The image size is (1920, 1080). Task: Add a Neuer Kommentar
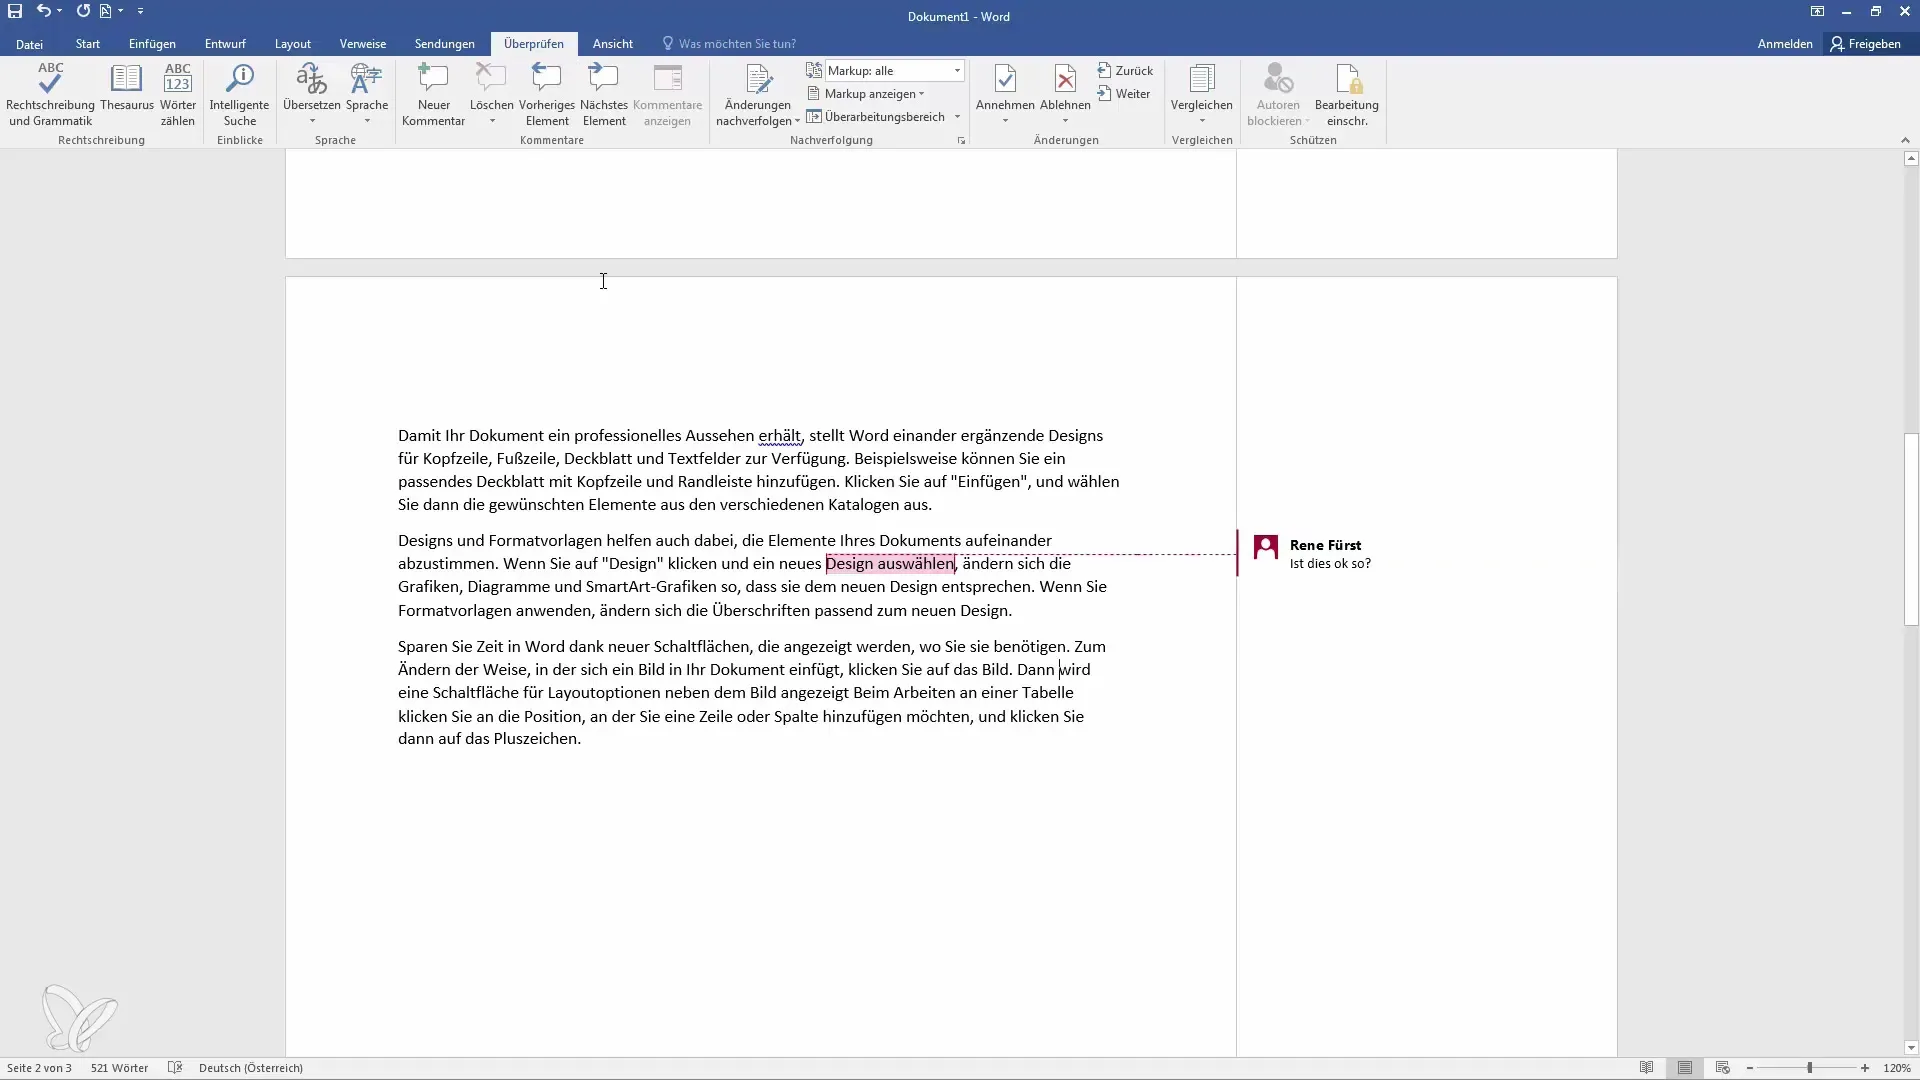point(433,95)
